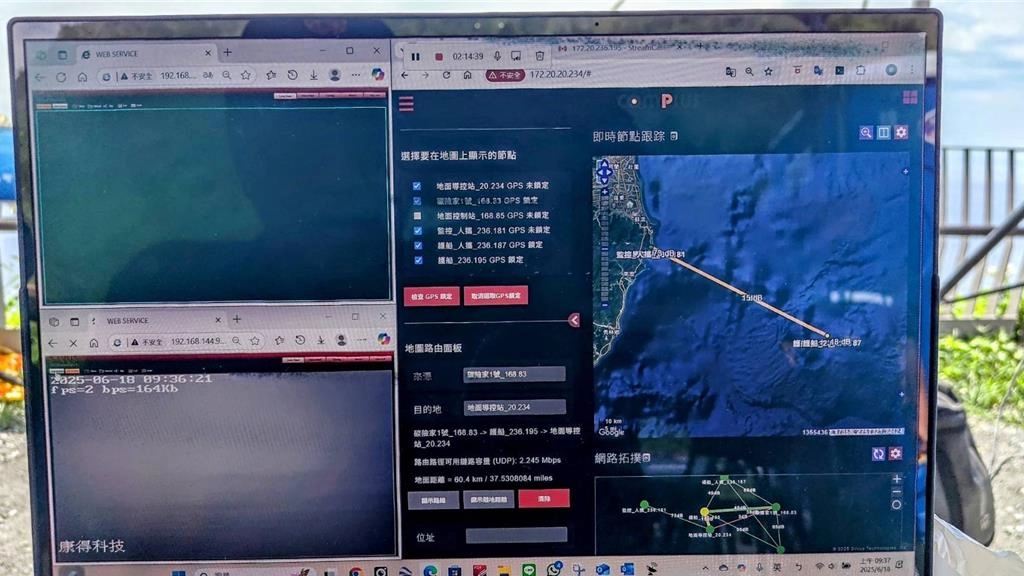Click the check GPS lock button
Viewport: 1024px width, 576px height.
click(431, 296)
